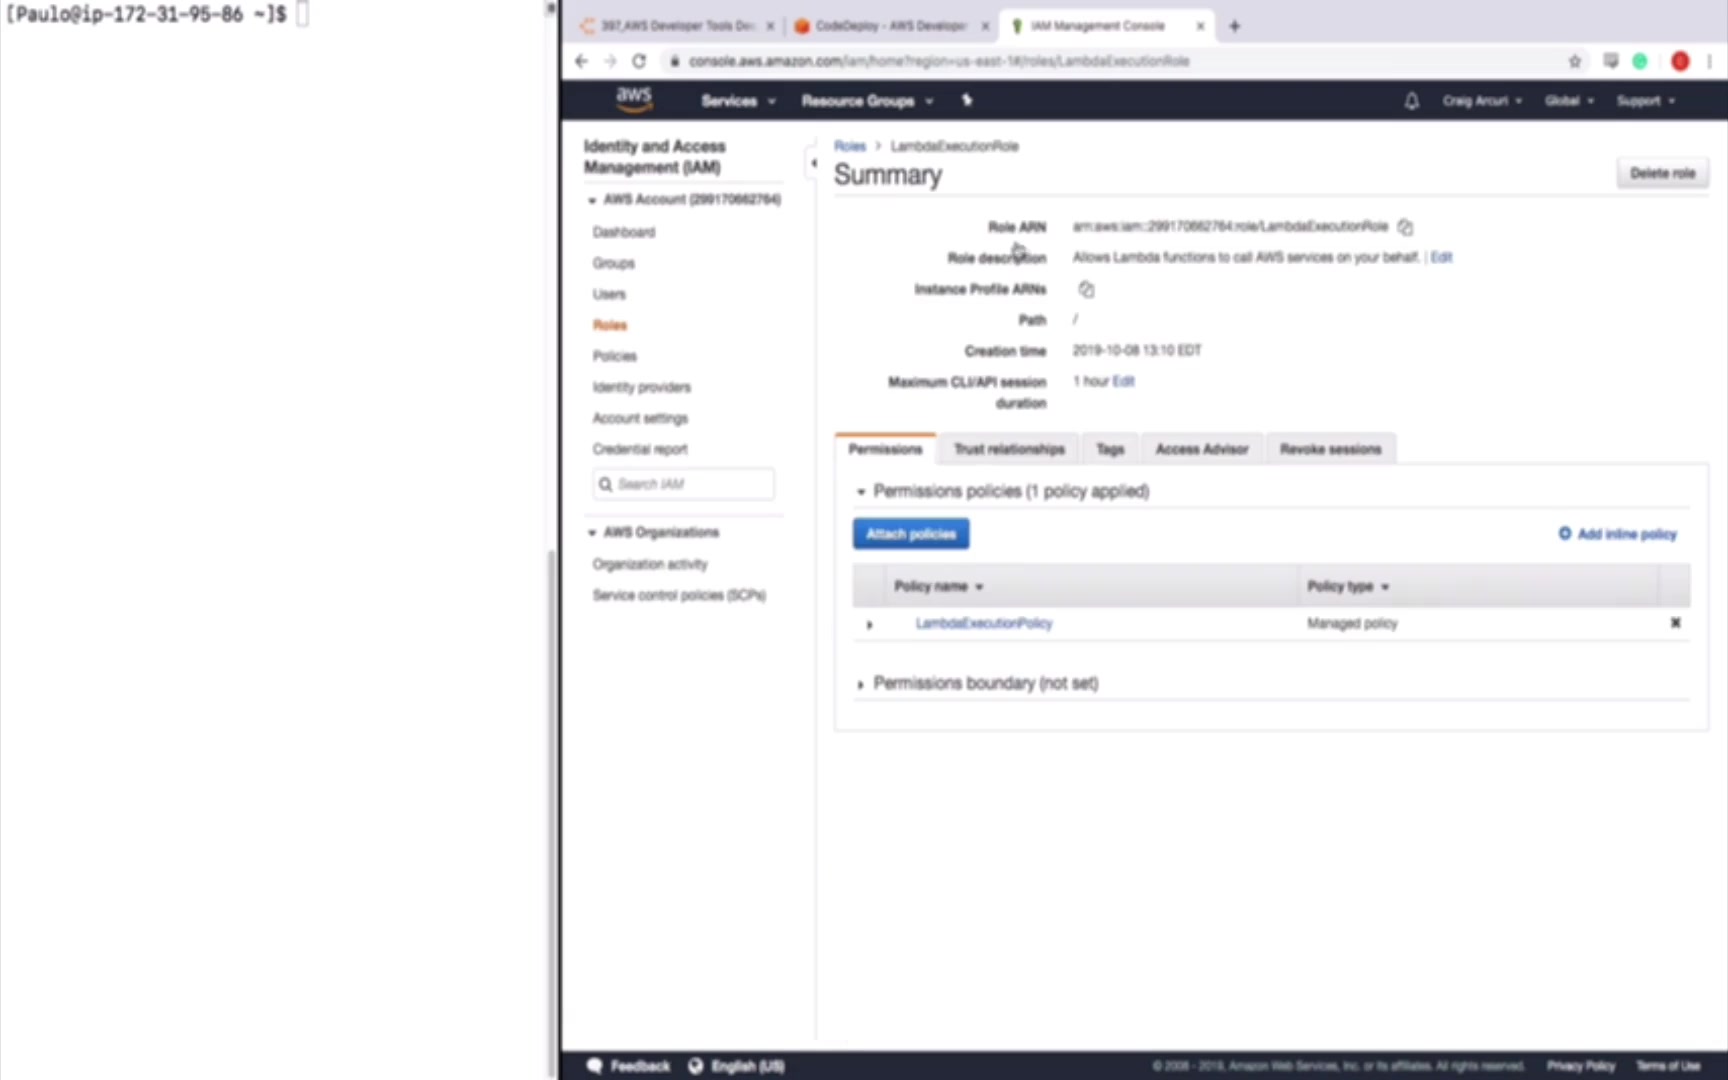Switch to the CodeDeploy browser tab
The width and height of the screenshot is (1728, 1080).
tap(891, 26)
